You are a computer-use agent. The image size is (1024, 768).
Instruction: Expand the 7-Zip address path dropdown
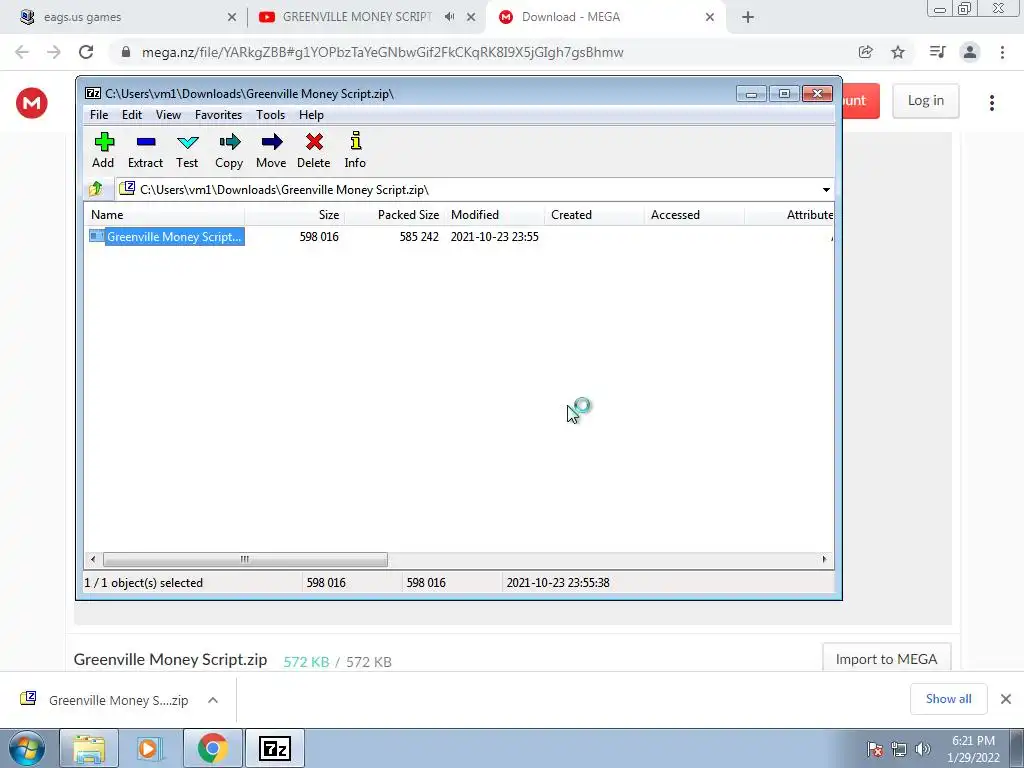[x=826, y=190]
